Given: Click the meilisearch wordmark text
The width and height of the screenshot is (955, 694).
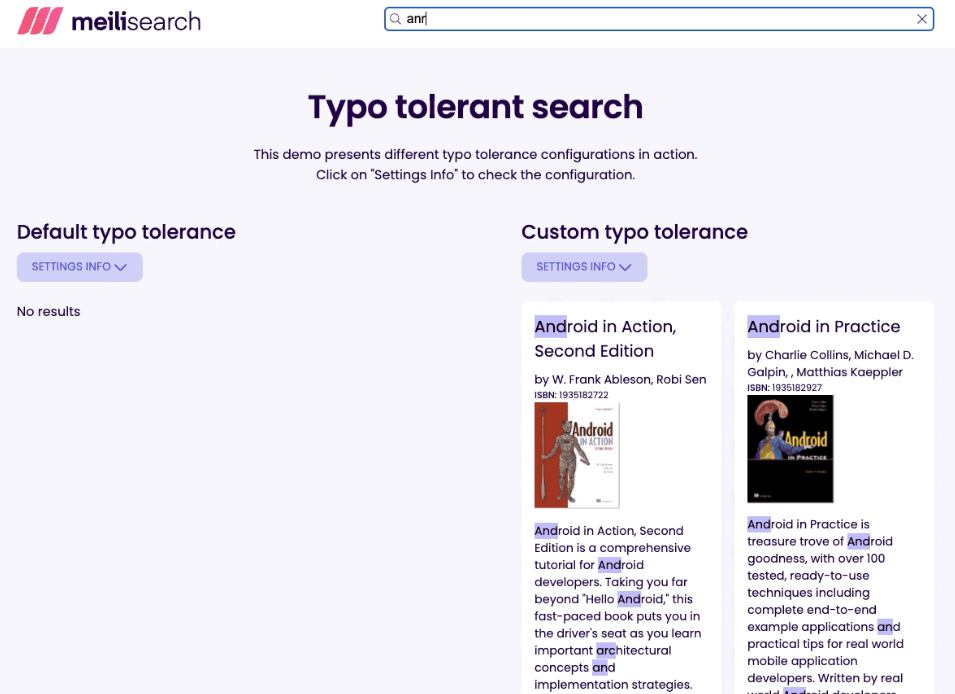Looking at the screenshot, I should [x=135, y=21].
